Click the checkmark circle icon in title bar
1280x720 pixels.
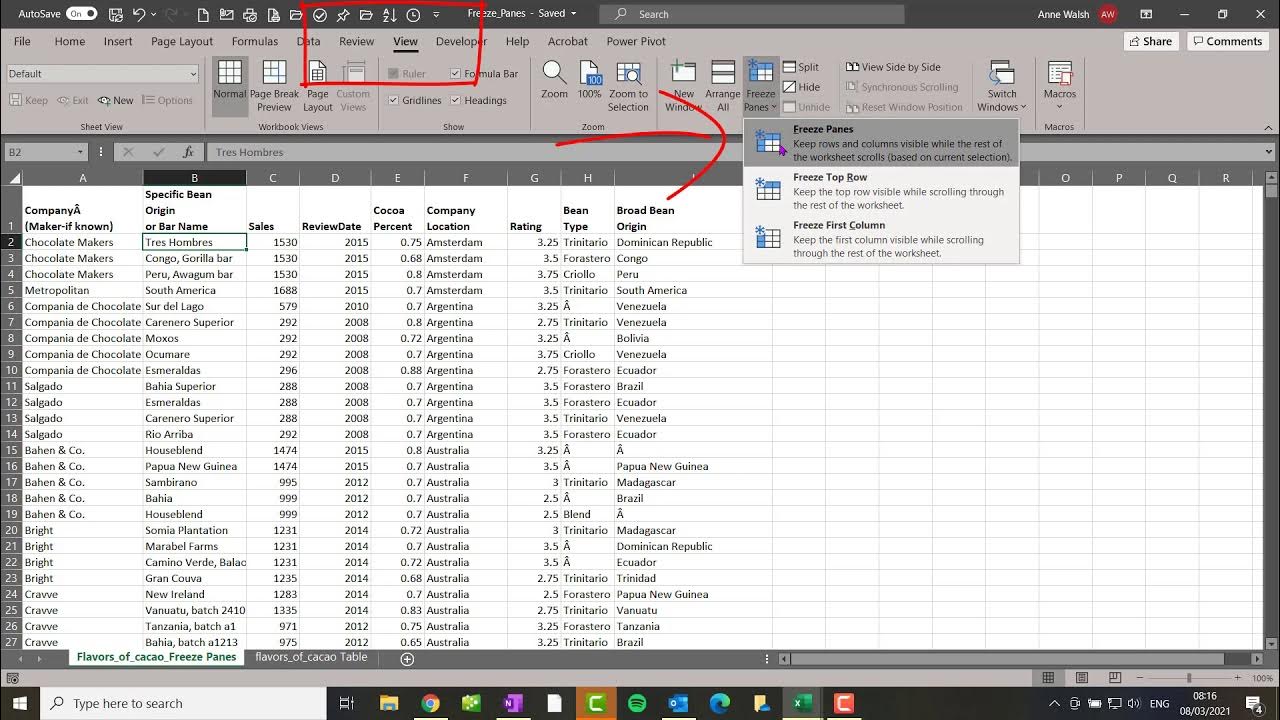(320, 14)
